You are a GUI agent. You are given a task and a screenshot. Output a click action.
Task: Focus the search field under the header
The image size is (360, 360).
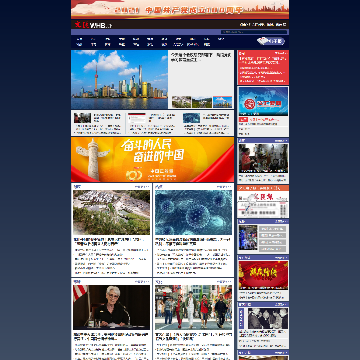(x=254, y=32)
